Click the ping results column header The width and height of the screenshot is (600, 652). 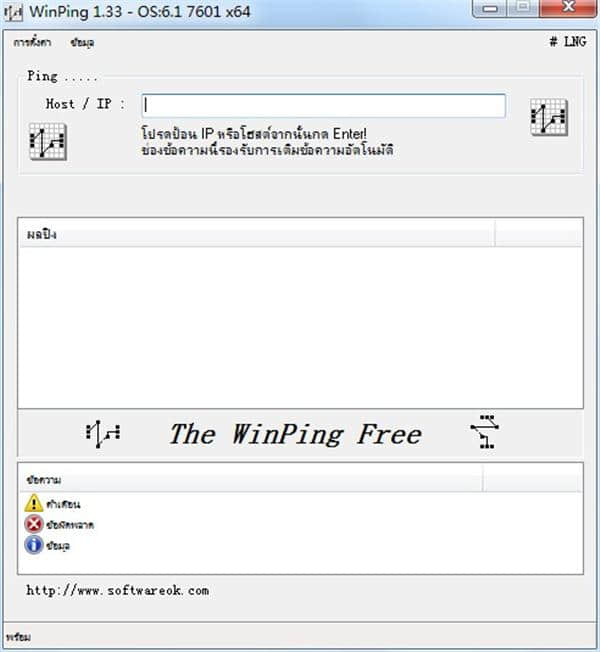tap(257, 234)
